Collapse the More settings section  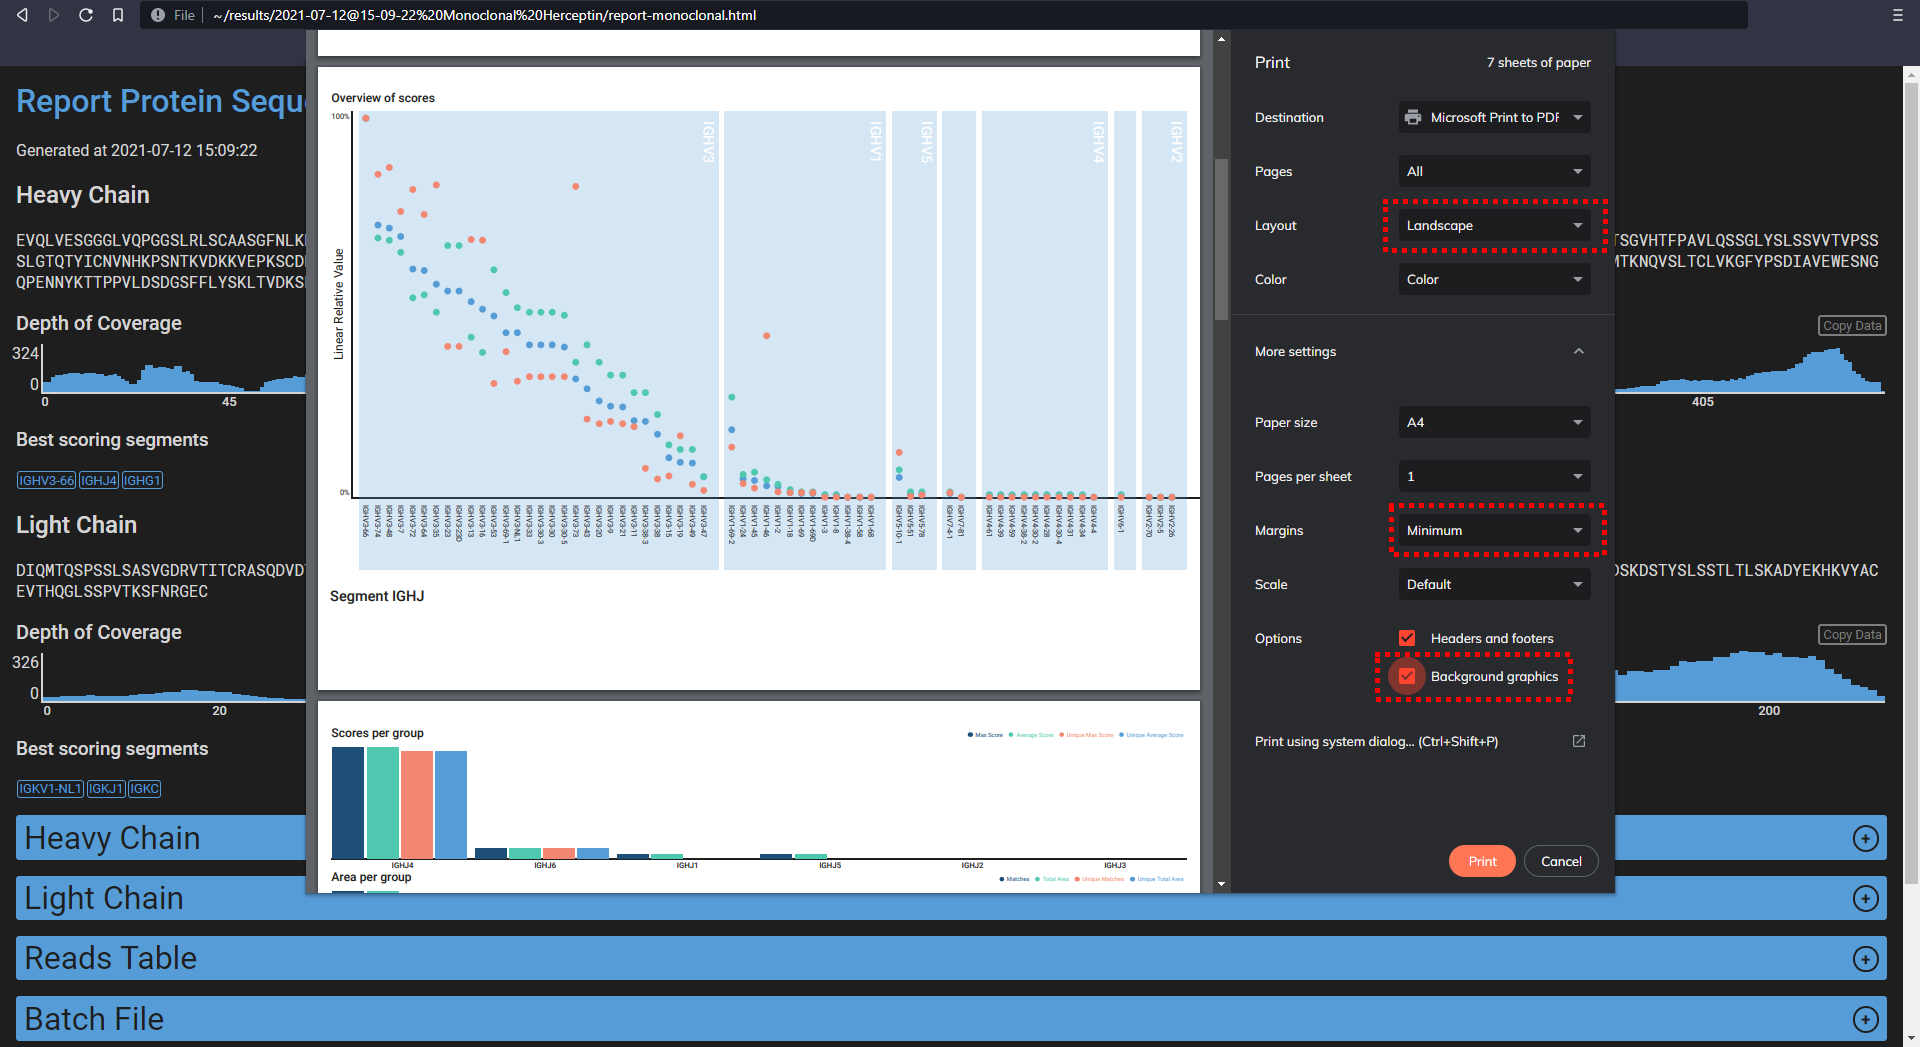1579,351
